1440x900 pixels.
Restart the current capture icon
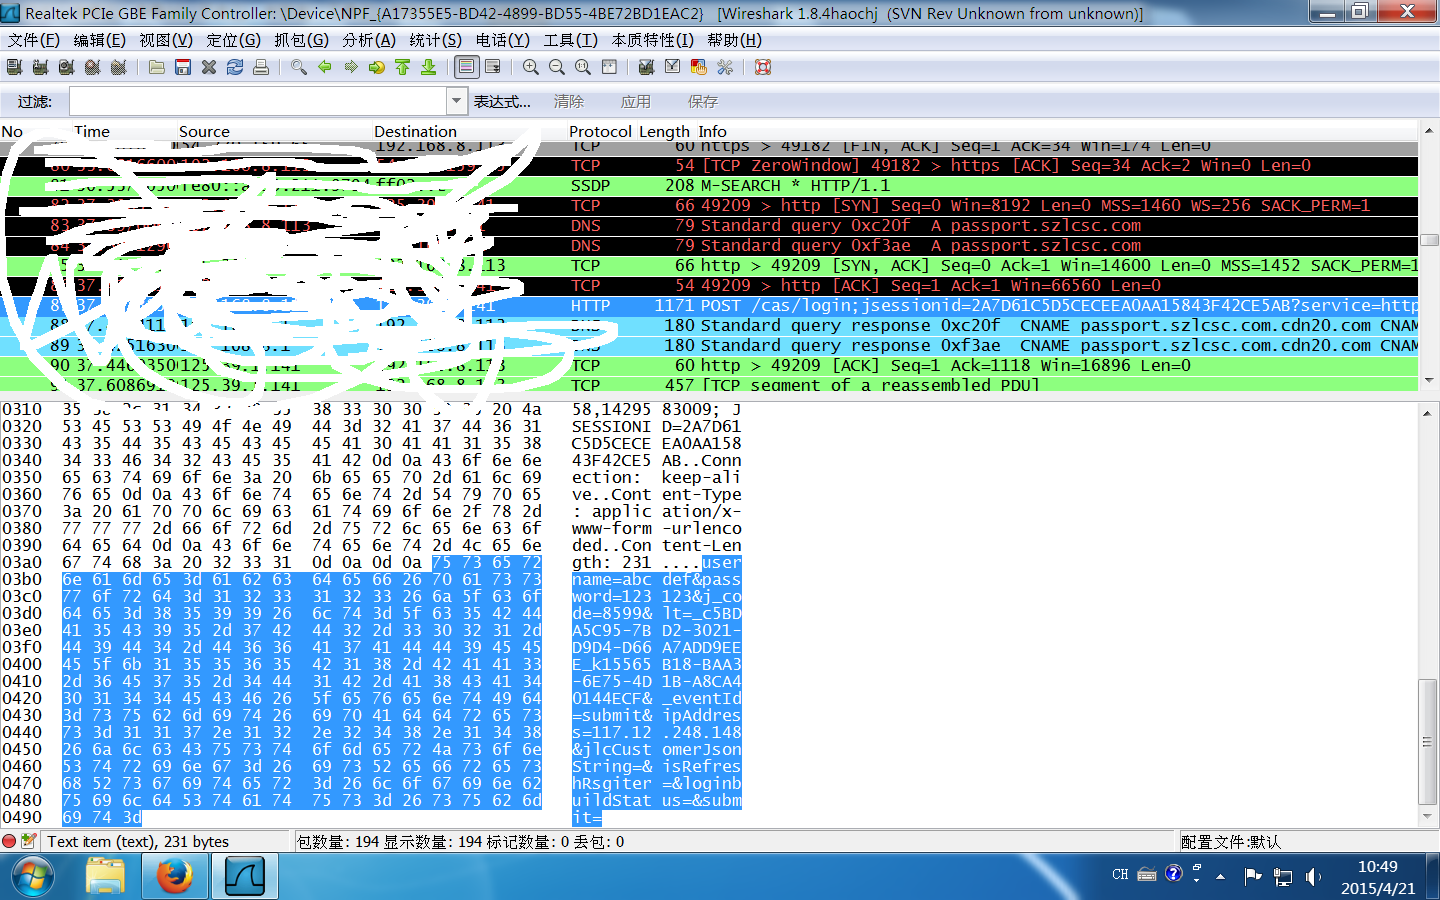pyautogui.click(x=118, y=67)
